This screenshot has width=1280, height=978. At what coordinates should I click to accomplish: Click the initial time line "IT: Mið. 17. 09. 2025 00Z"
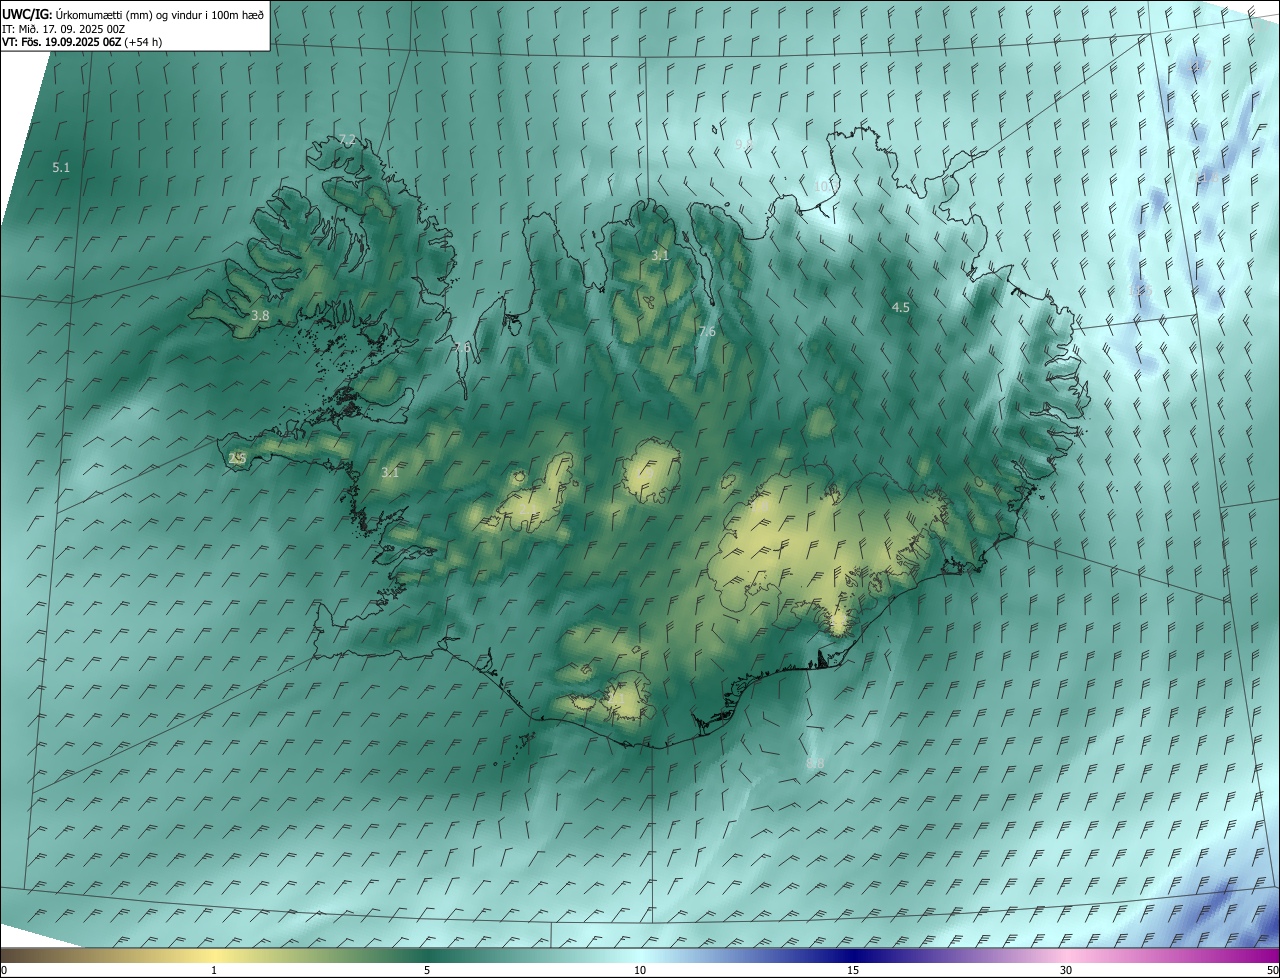tap(63, 28)
